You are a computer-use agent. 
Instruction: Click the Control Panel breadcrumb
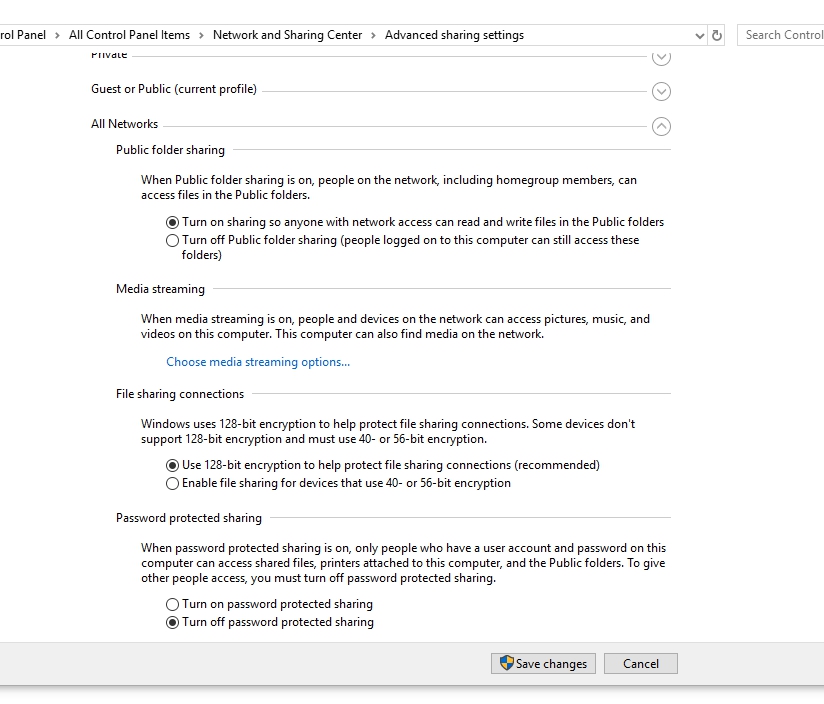click(23, 35)
